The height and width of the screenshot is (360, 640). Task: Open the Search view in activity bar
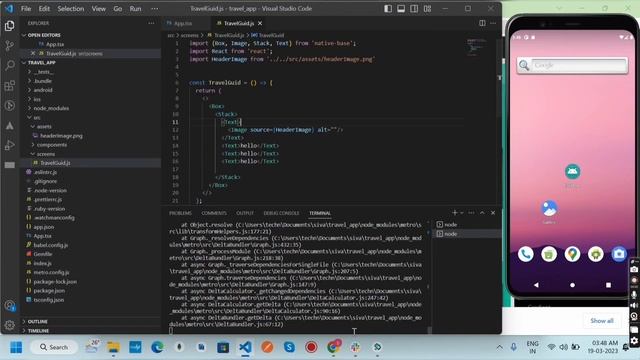pos(9,65)
